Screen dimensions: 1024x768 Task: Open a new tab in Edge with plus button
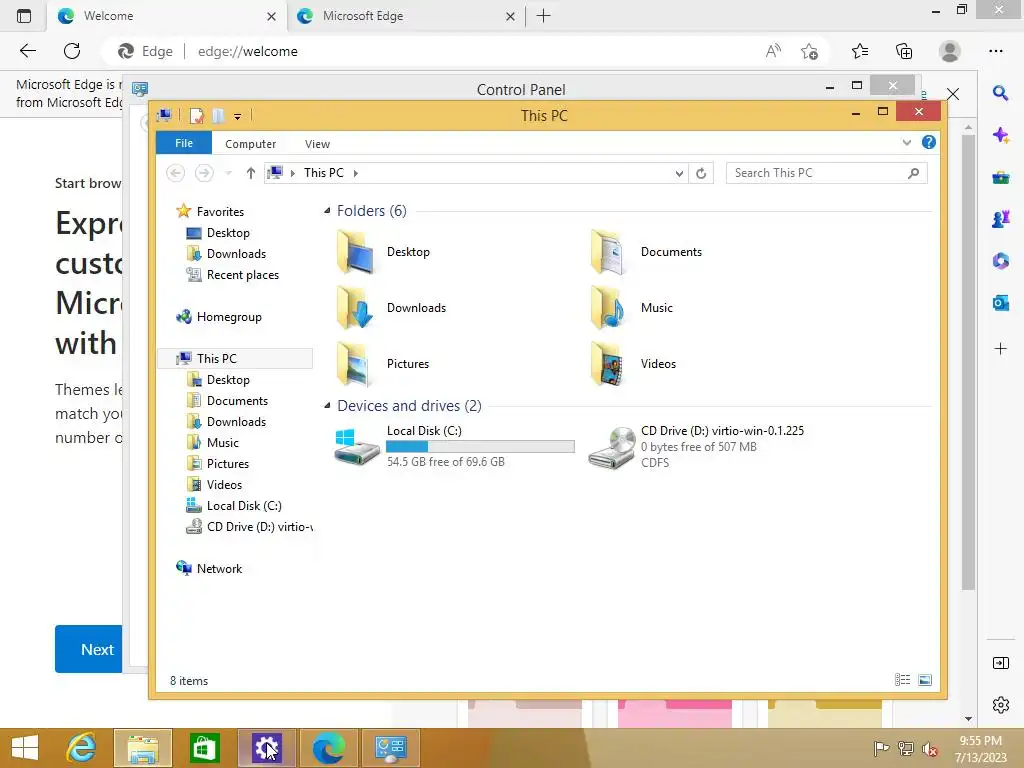tap(543, 16)
